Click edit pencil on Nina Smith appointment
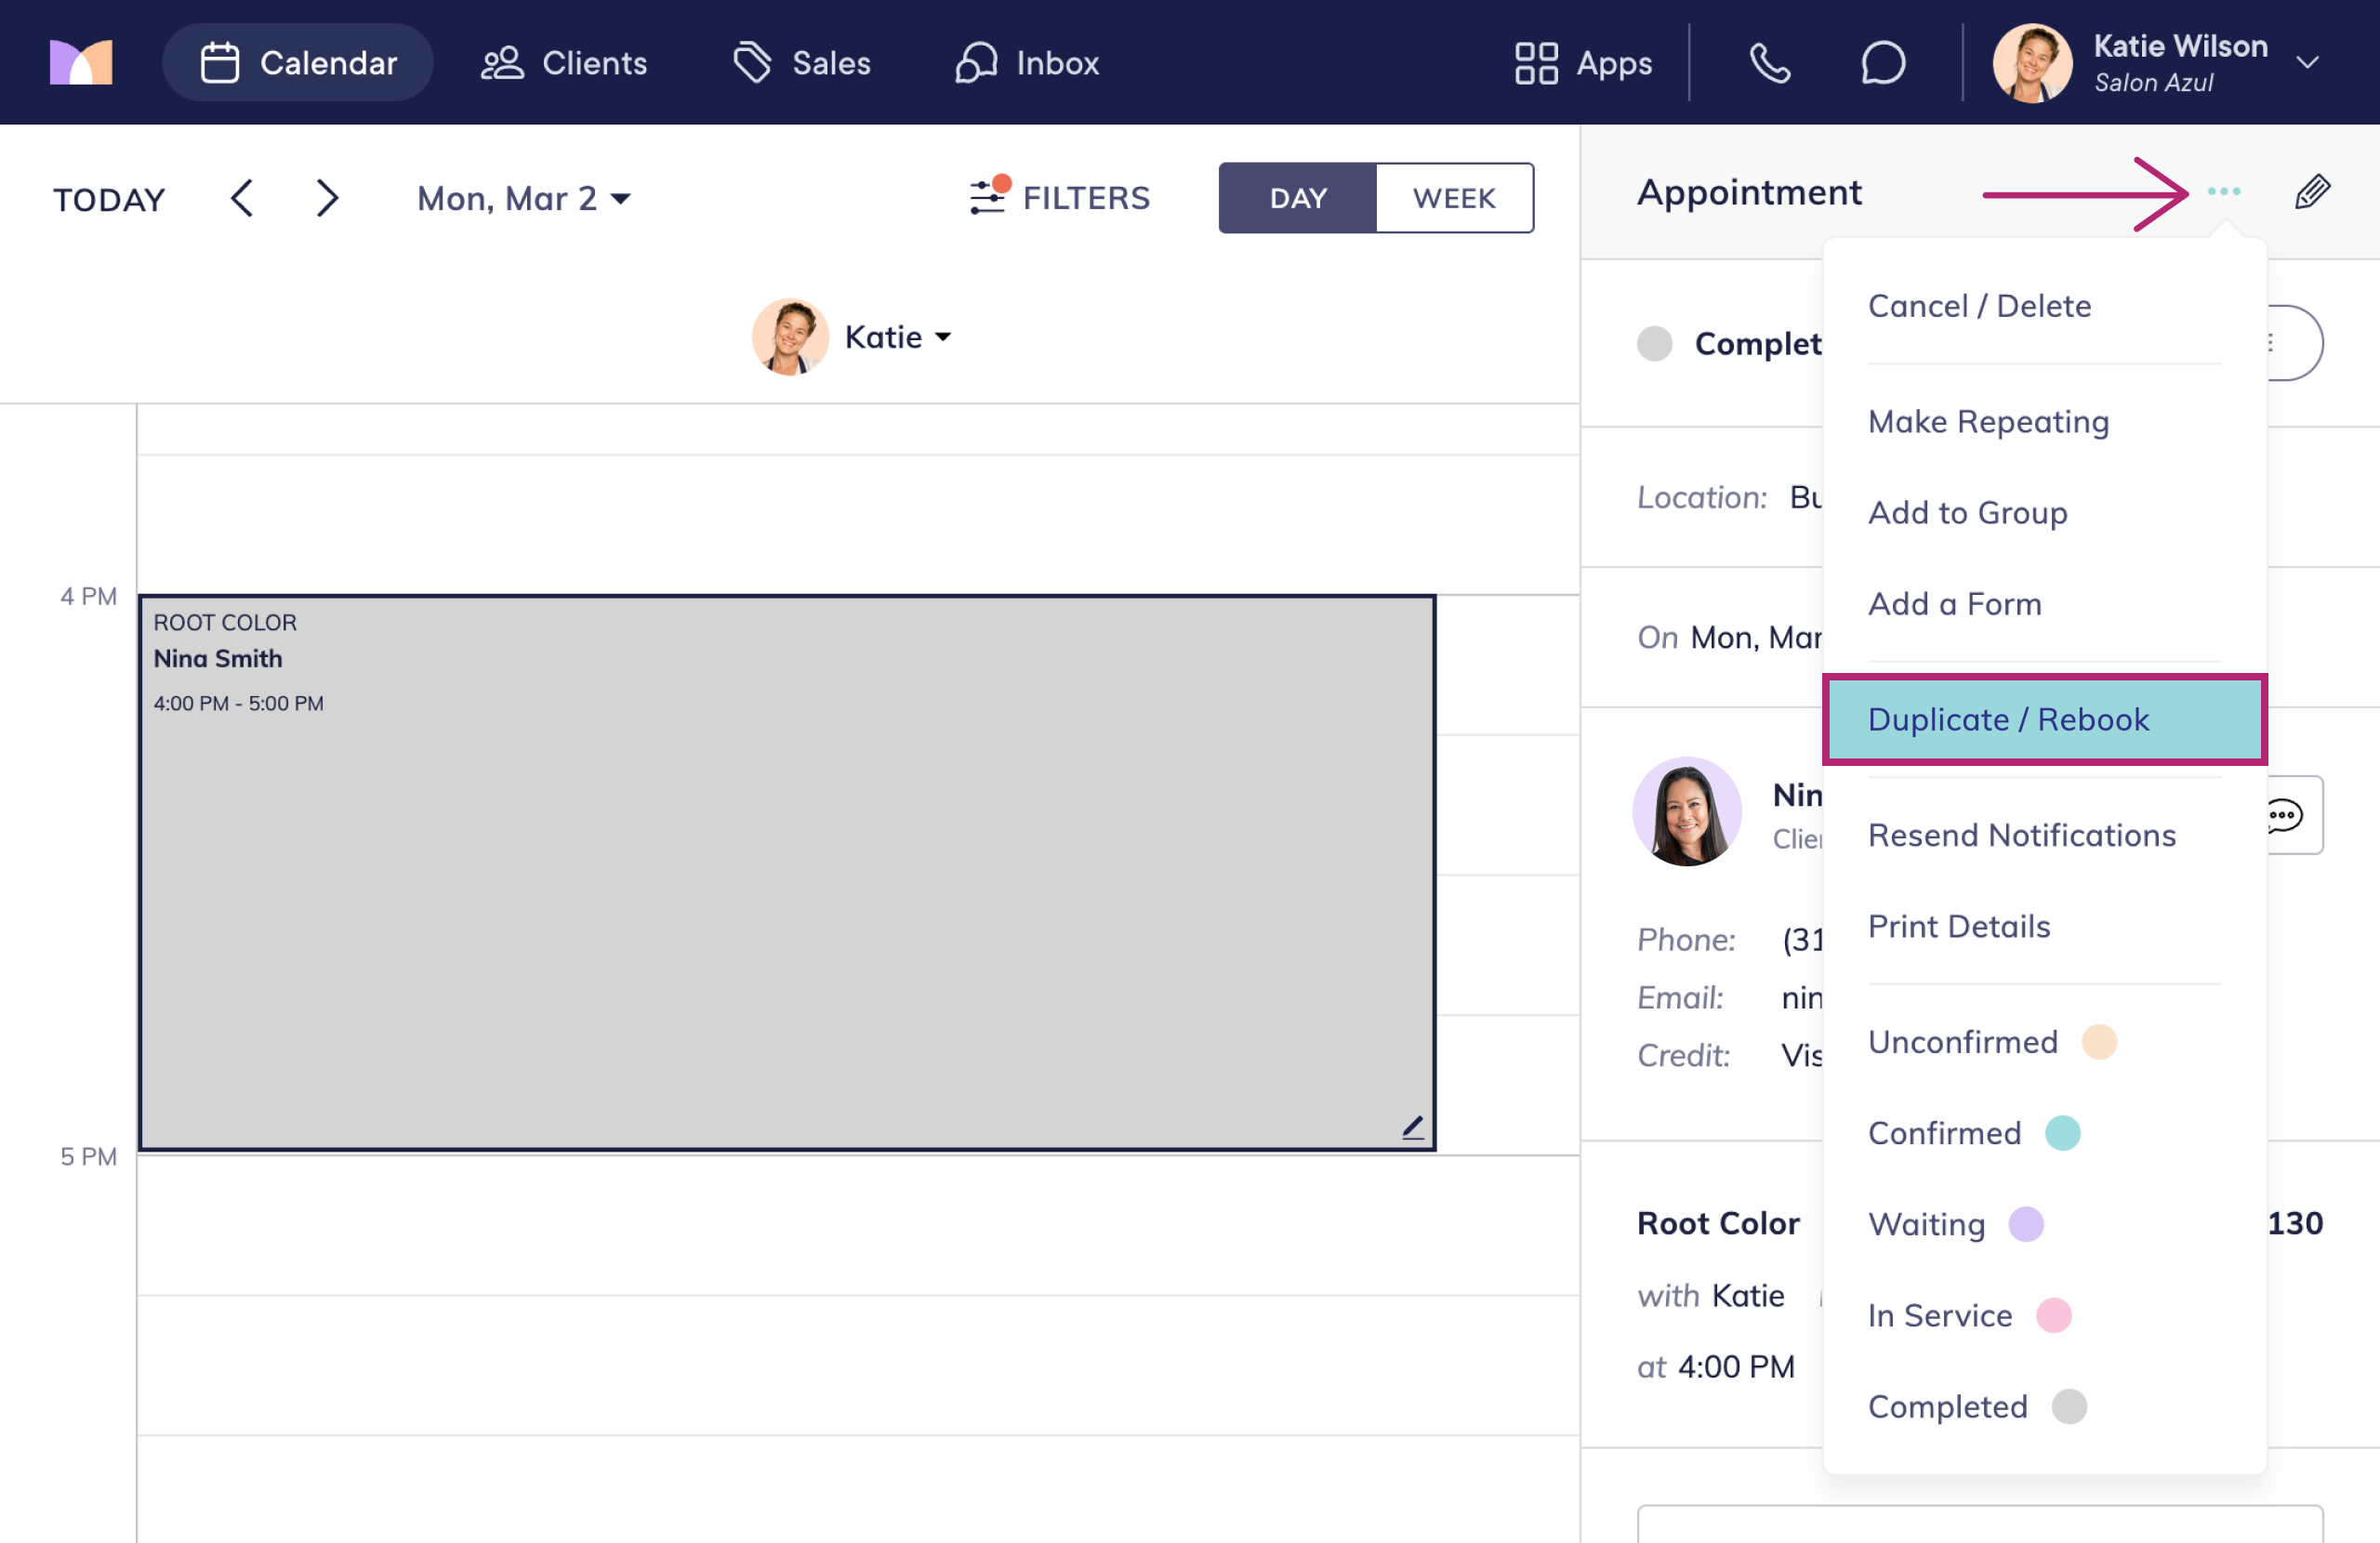This screenshot has width=2380, height=1543. pyautogui.click(x=1412, y=1128)
